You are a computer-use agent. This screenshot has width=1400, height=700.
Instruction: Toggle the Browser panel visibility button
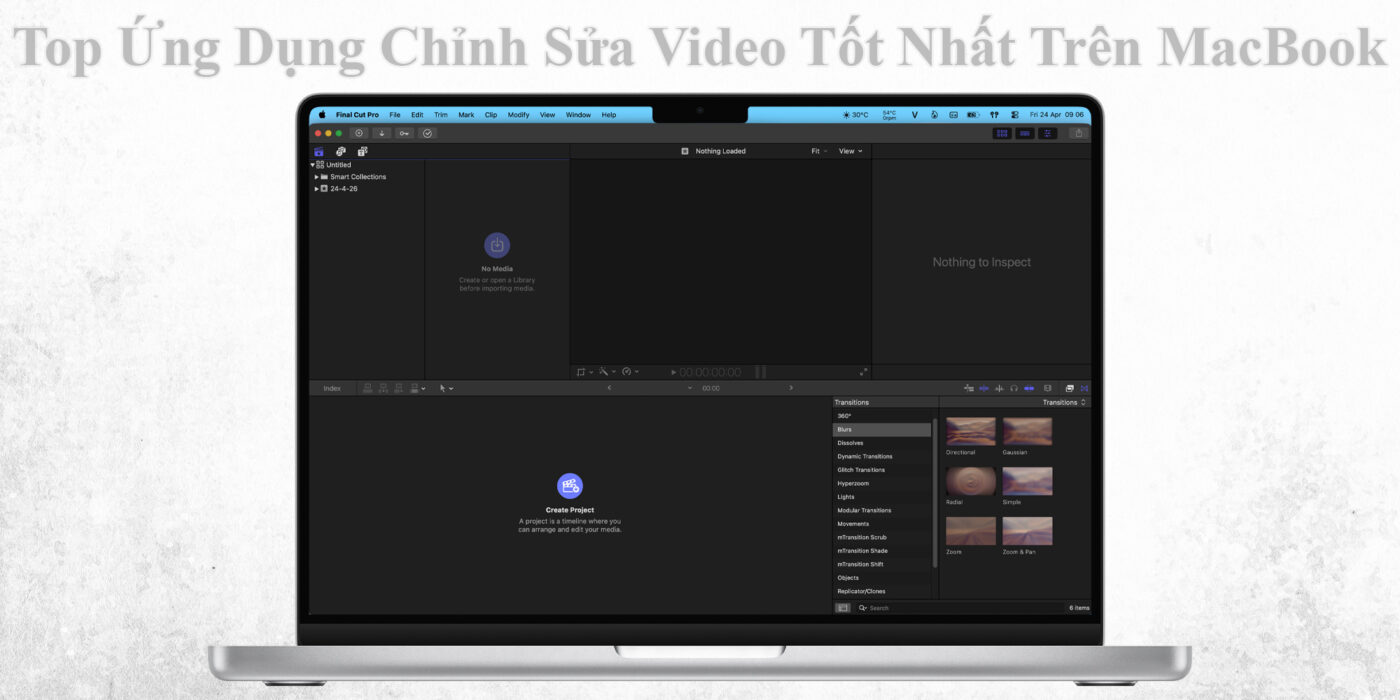(x=1002, y=133)
